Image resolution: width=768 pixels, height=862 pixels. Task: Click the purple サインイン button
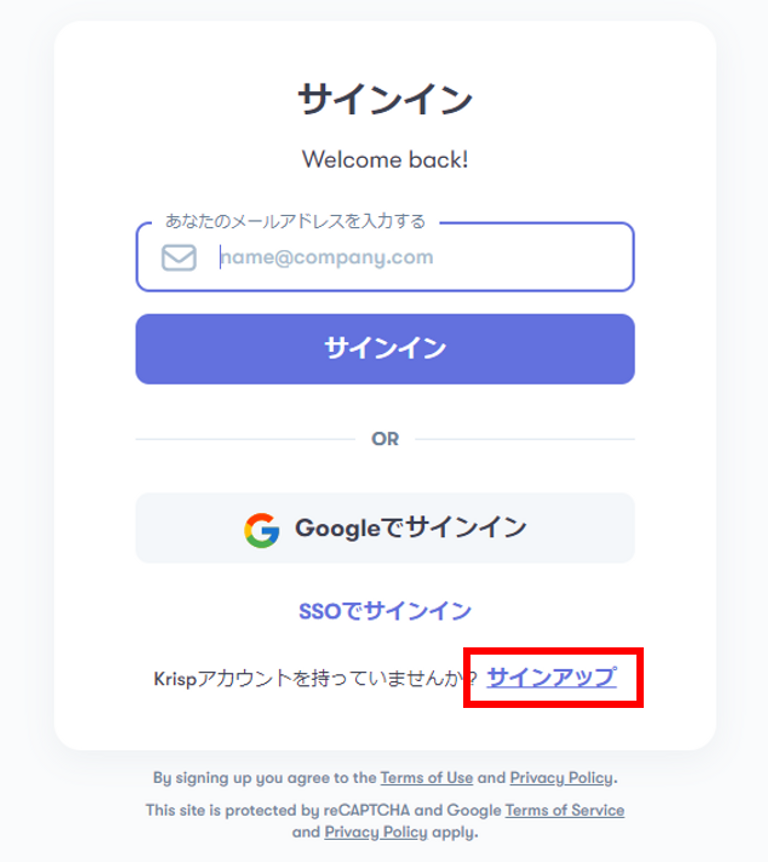pos(385,349)
